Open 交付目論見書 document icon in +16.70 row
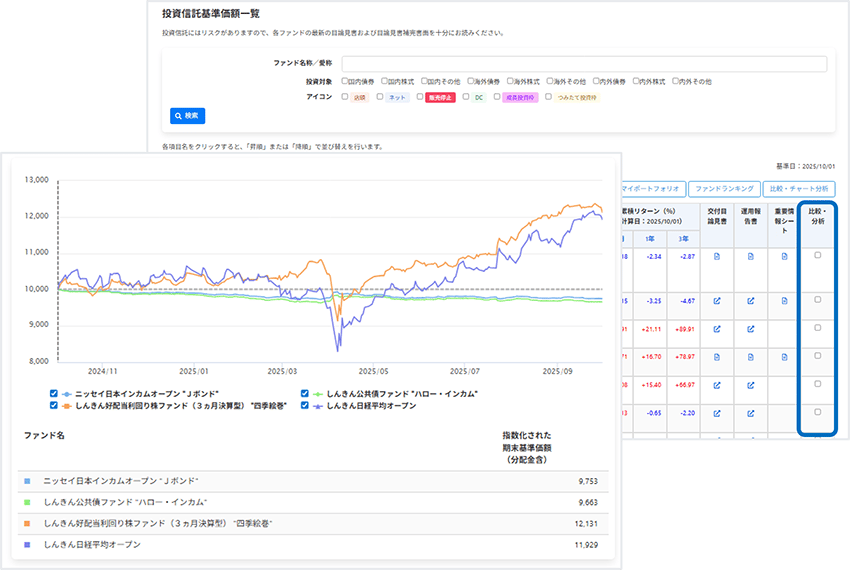Screen dimensions: 850x570 717,357
